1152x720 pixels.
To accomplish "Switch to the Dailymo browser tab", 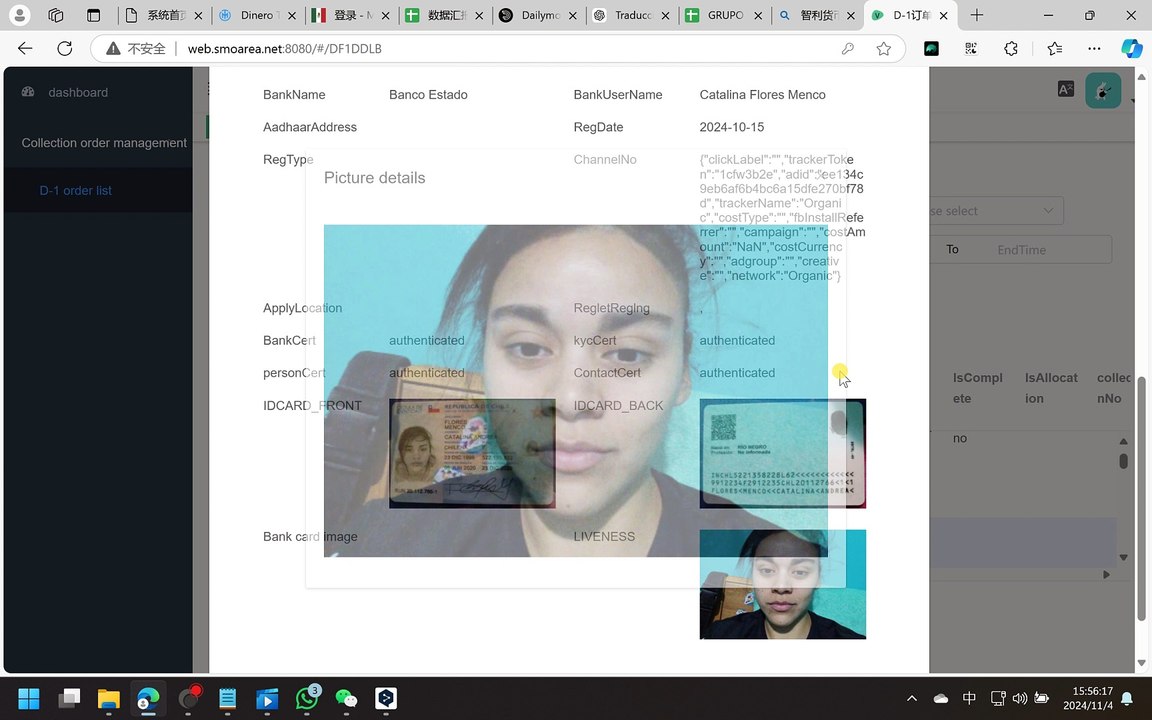I will 538,15.
